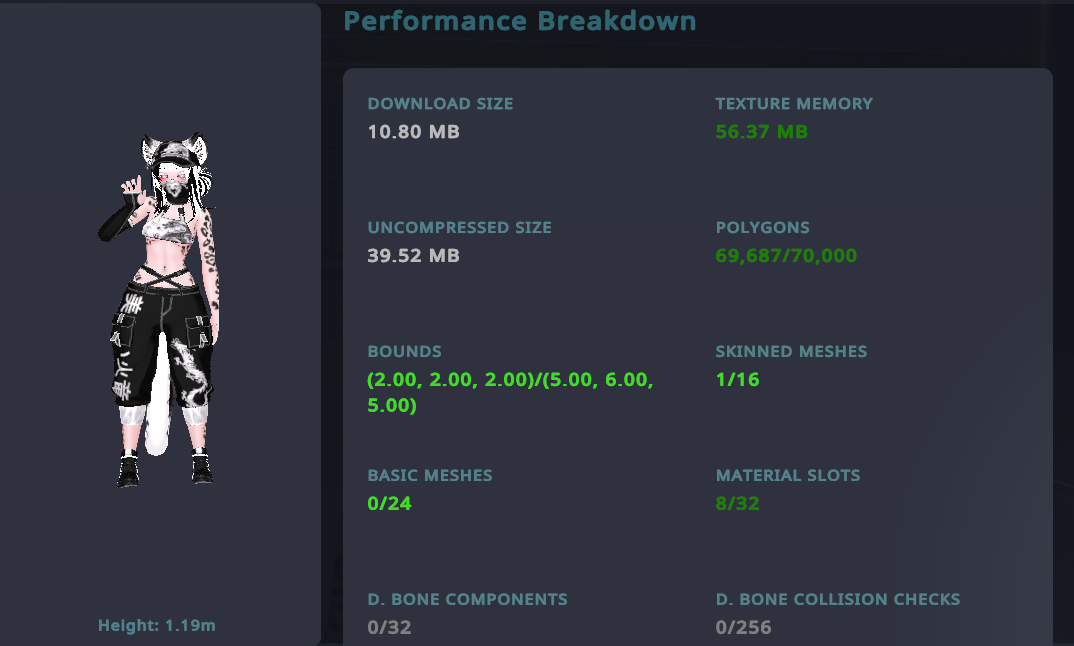This screenshot has width=1074, height=646.
Task: Click the 69,687/70,000 polygon count
Action: [x=786, y=256]
